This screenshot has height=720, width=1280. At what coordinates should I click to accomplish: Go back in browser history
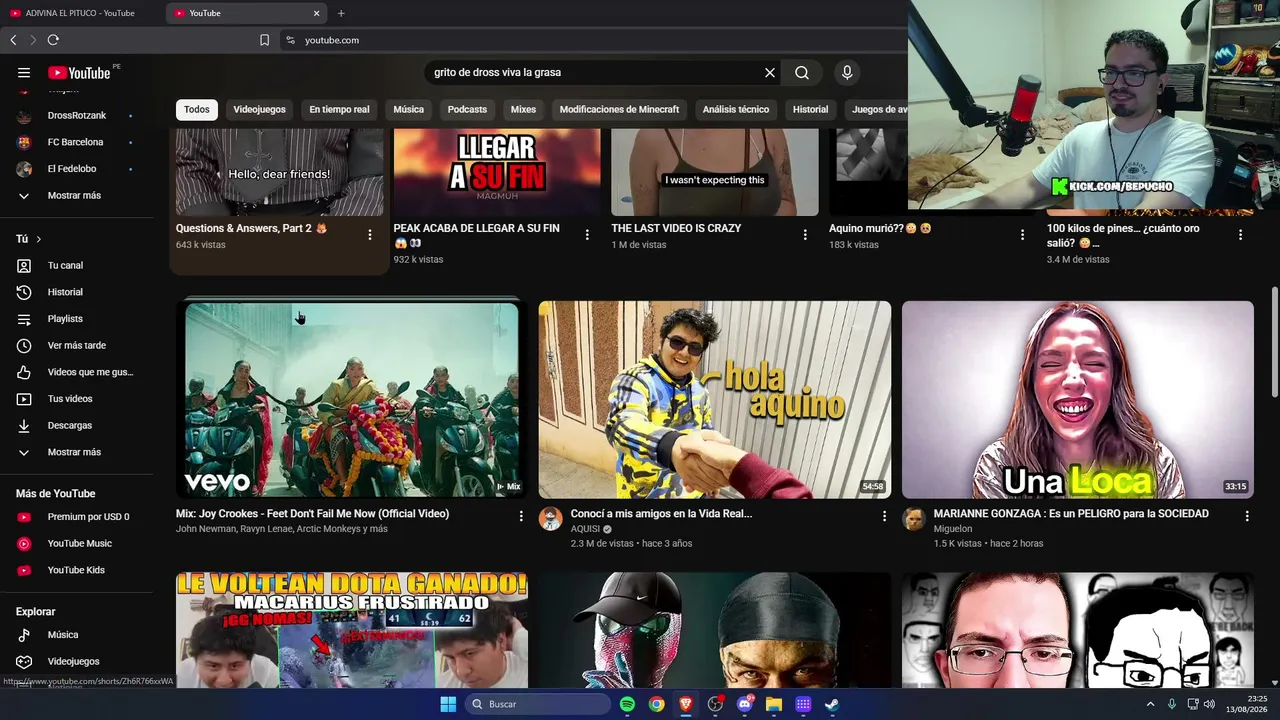[13, 40]
